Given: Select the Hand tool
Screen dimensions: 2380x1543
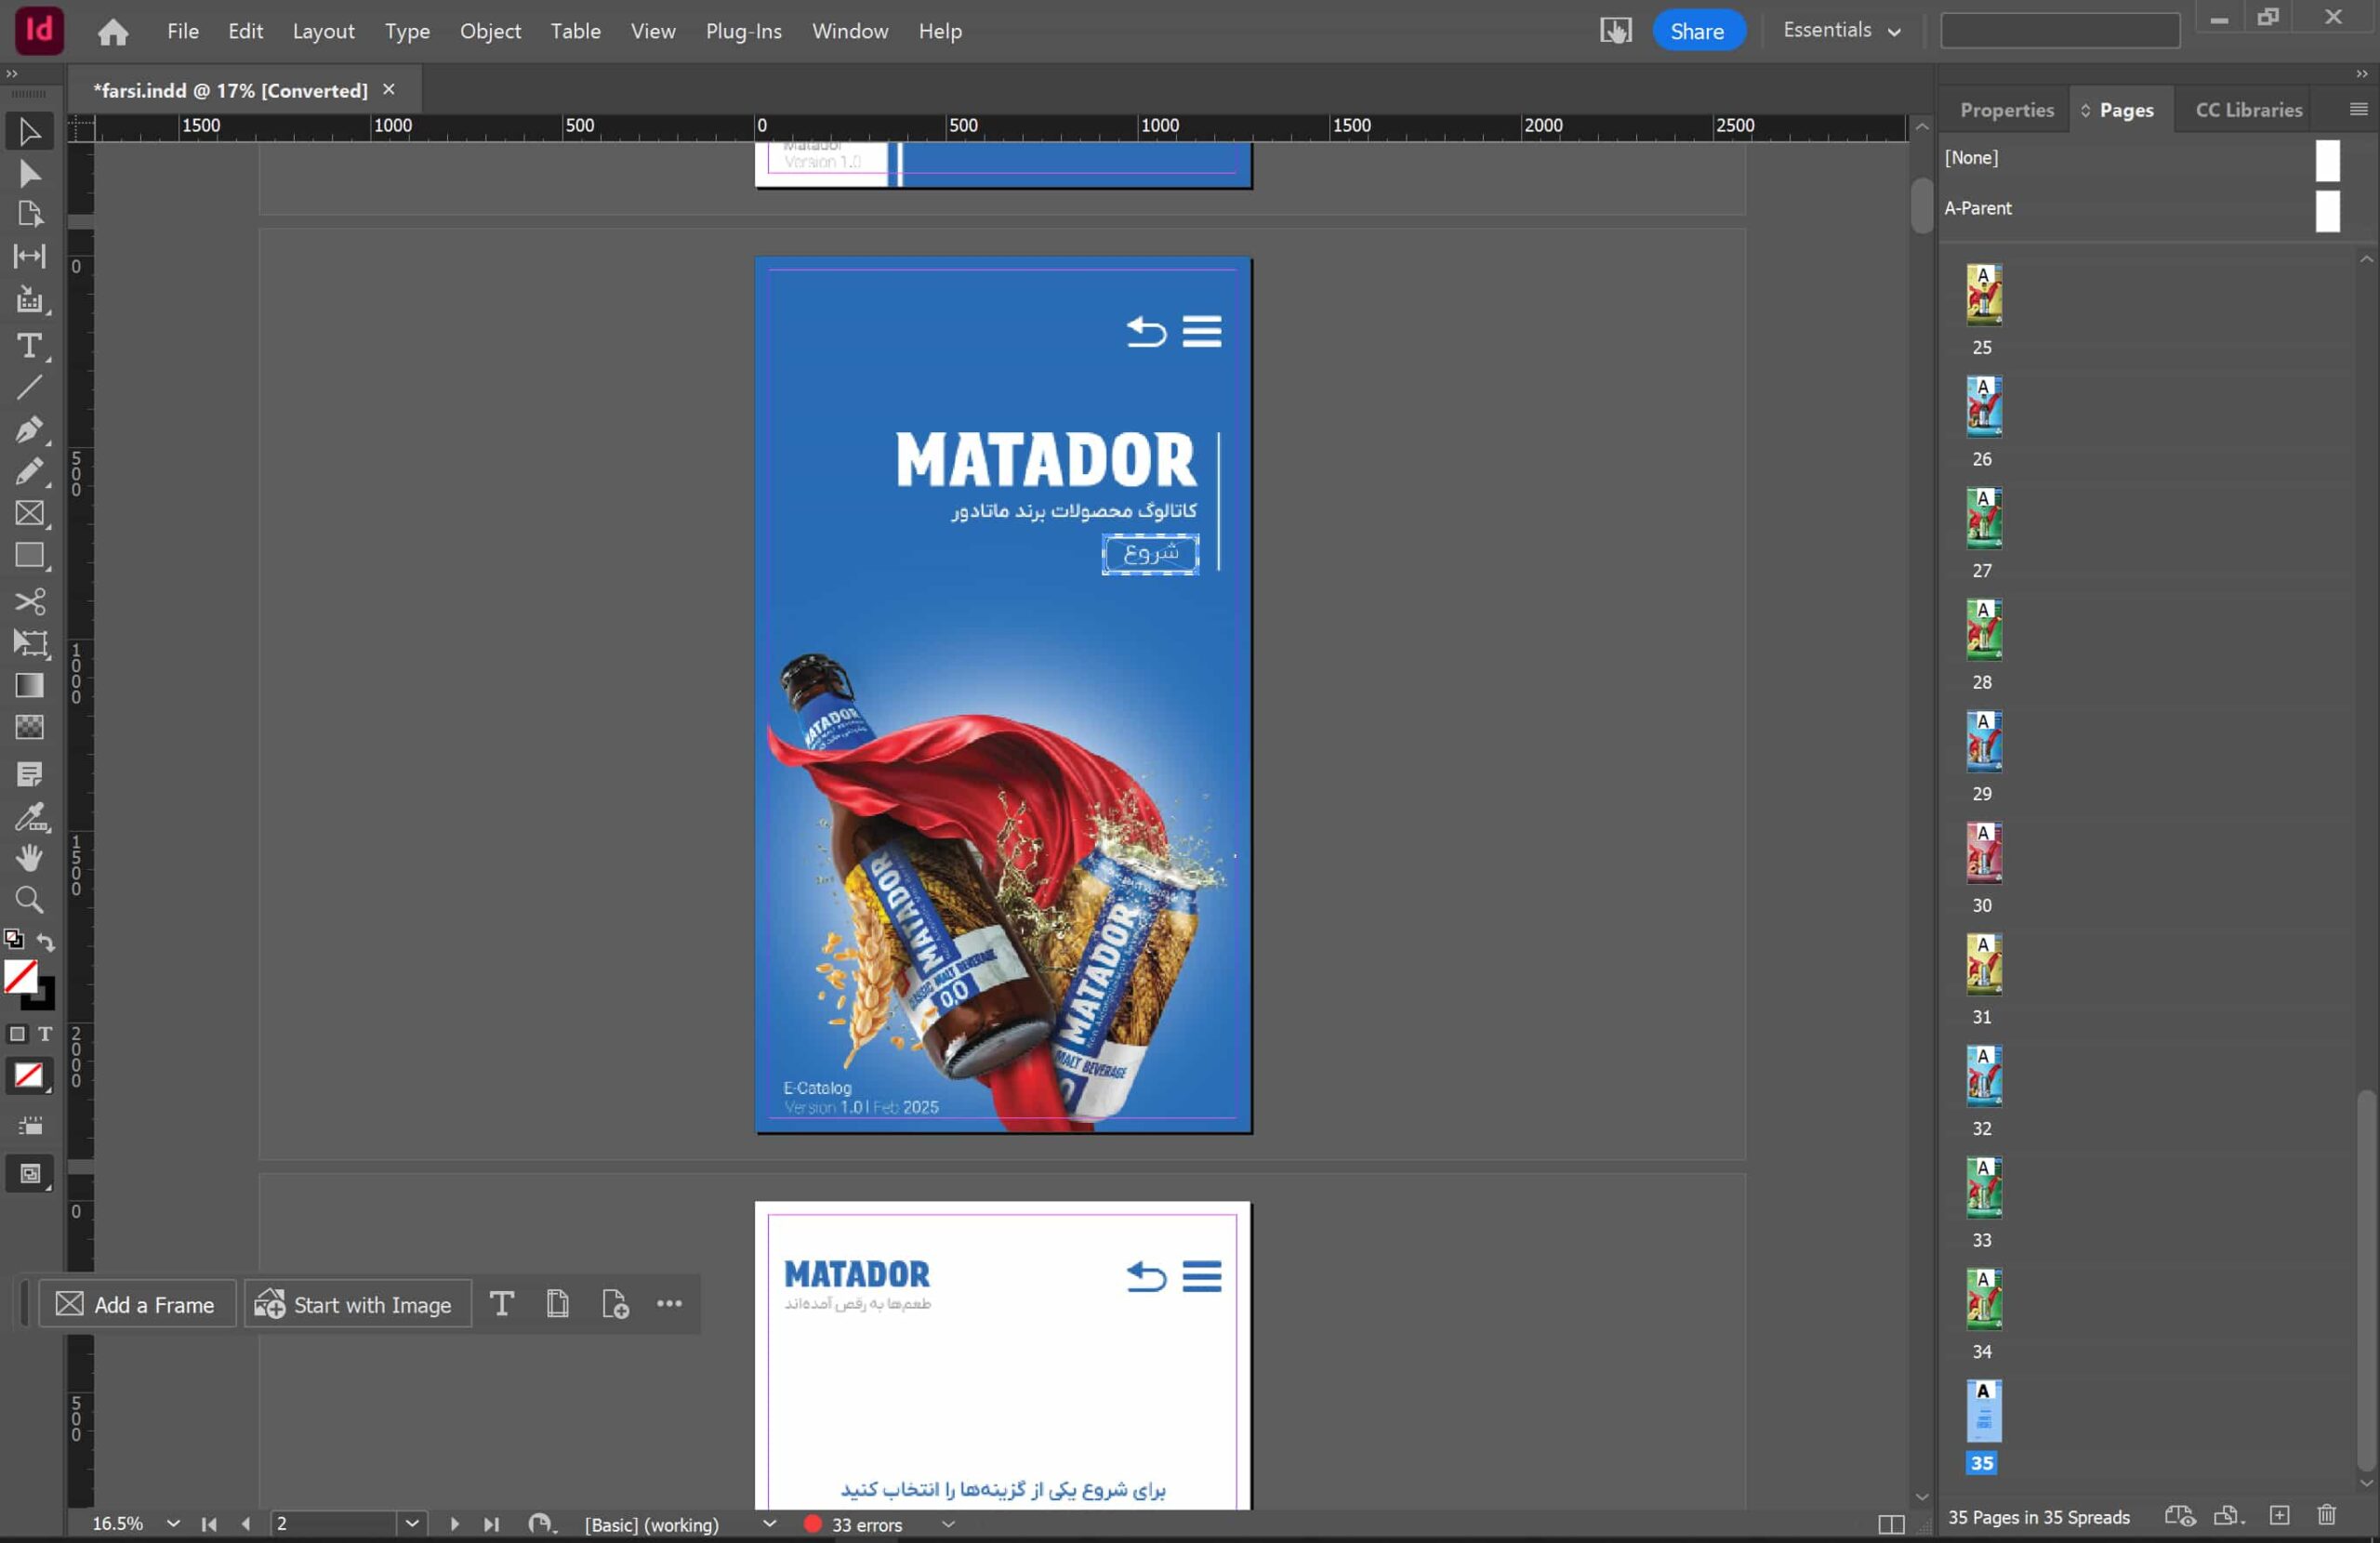Looking at the screenshot, I should coord(29,858).
